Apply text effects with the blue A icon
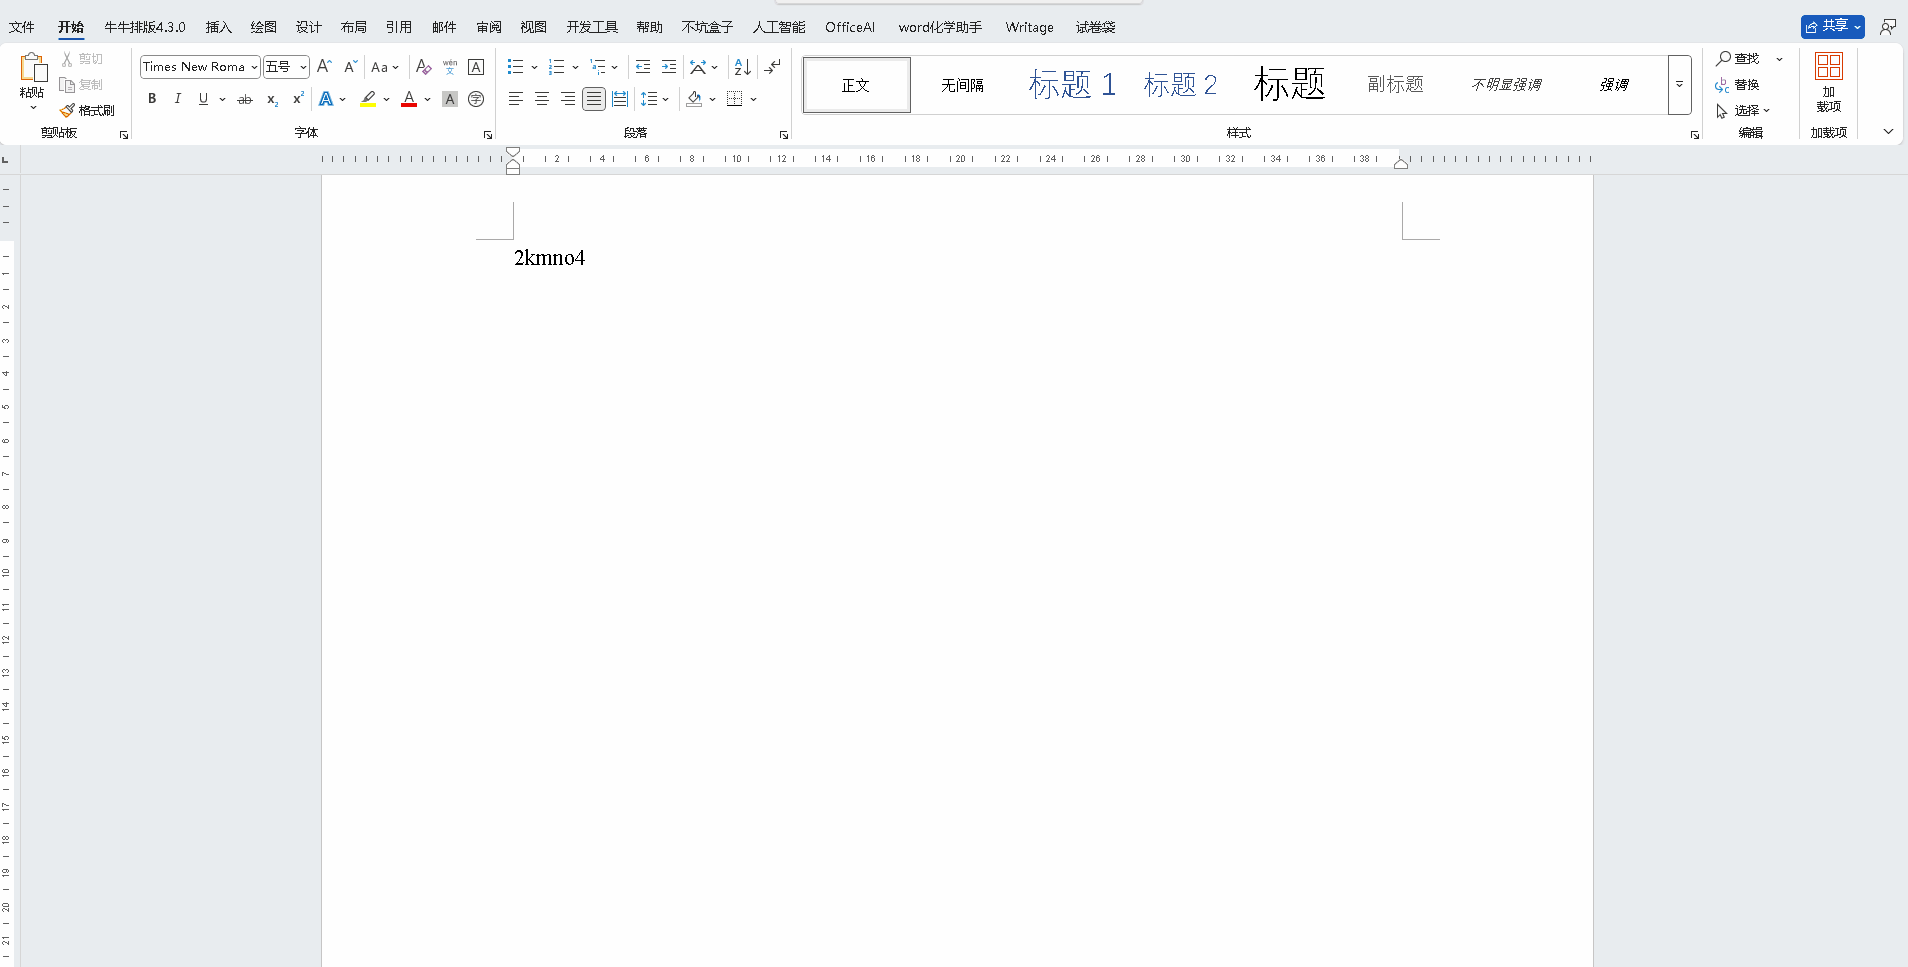The width and height of the screenshot is (1908, 967). click(x=326, y=99)
